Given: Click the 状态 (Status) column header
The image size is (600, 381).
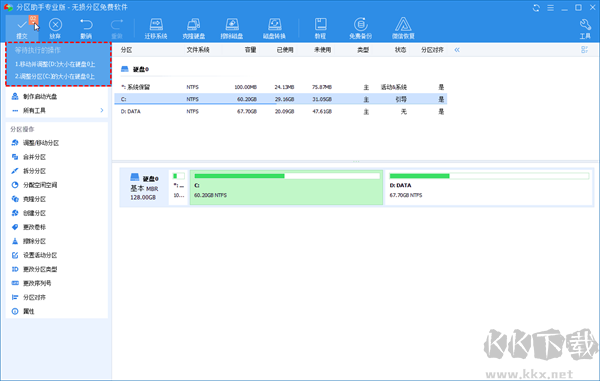Looking at the screenshot, I should 400,50.
